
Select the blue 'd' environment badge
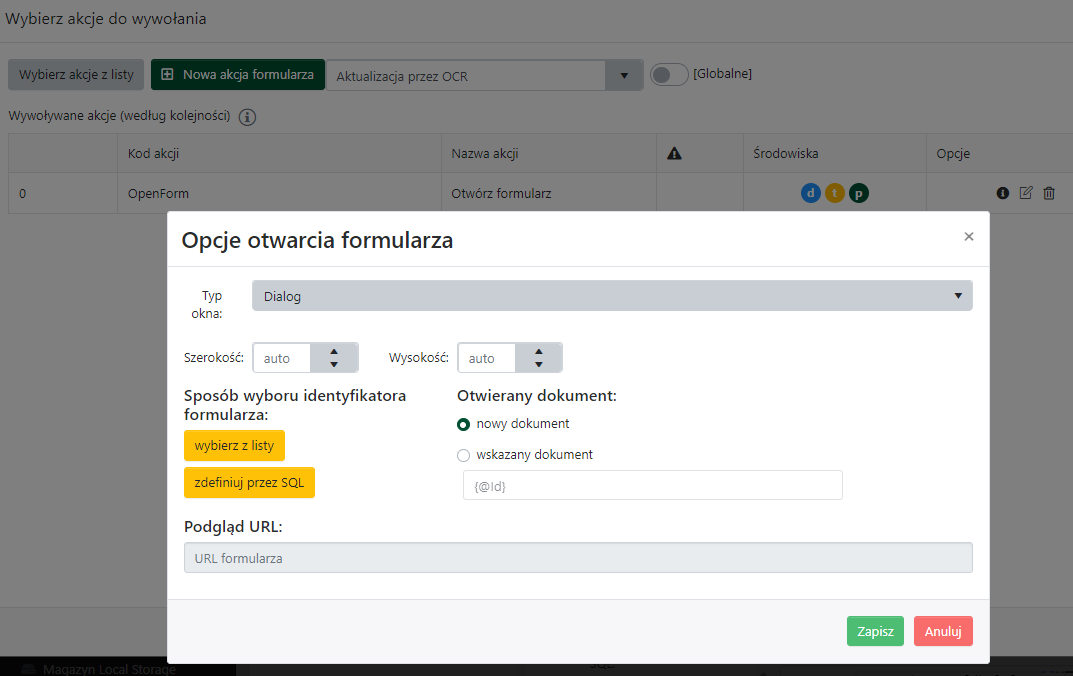810,192
